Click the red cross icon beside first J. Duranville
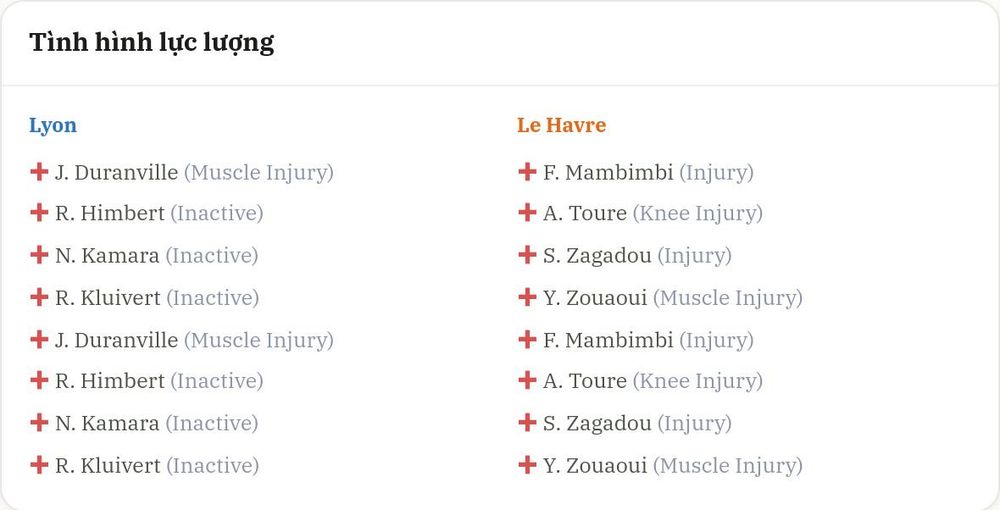1000x510 pixels. (39, 171)
